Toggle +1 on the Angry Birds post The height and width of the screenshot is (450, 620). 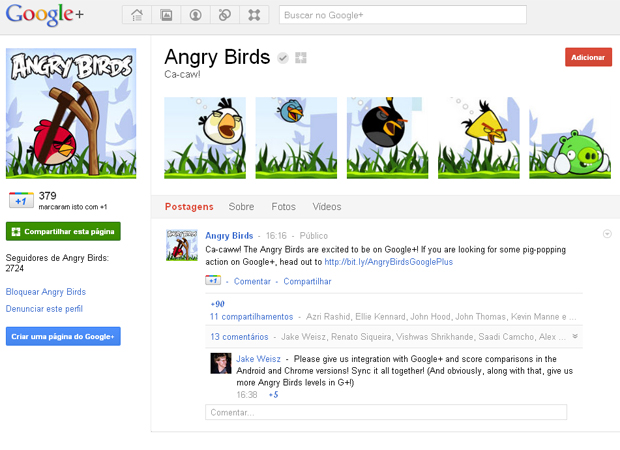pyautogui.click(x=213, y=281)
